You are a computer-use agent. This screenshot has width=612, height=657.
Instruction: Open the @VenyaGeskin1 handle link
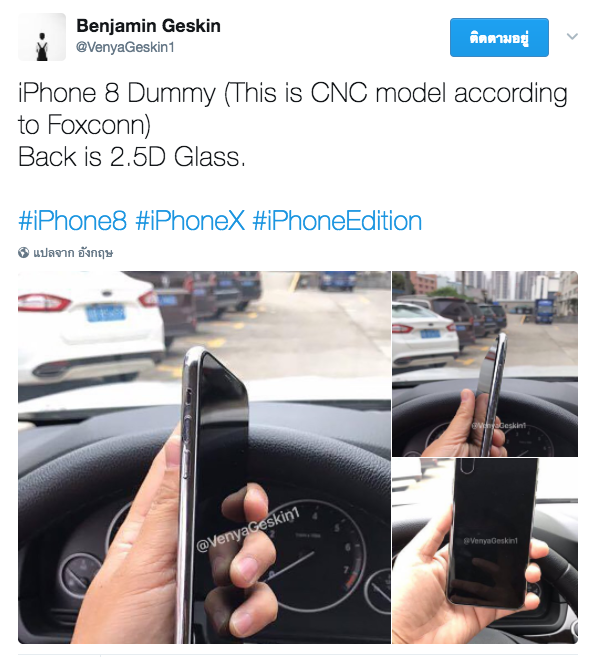tap(125, 47)
